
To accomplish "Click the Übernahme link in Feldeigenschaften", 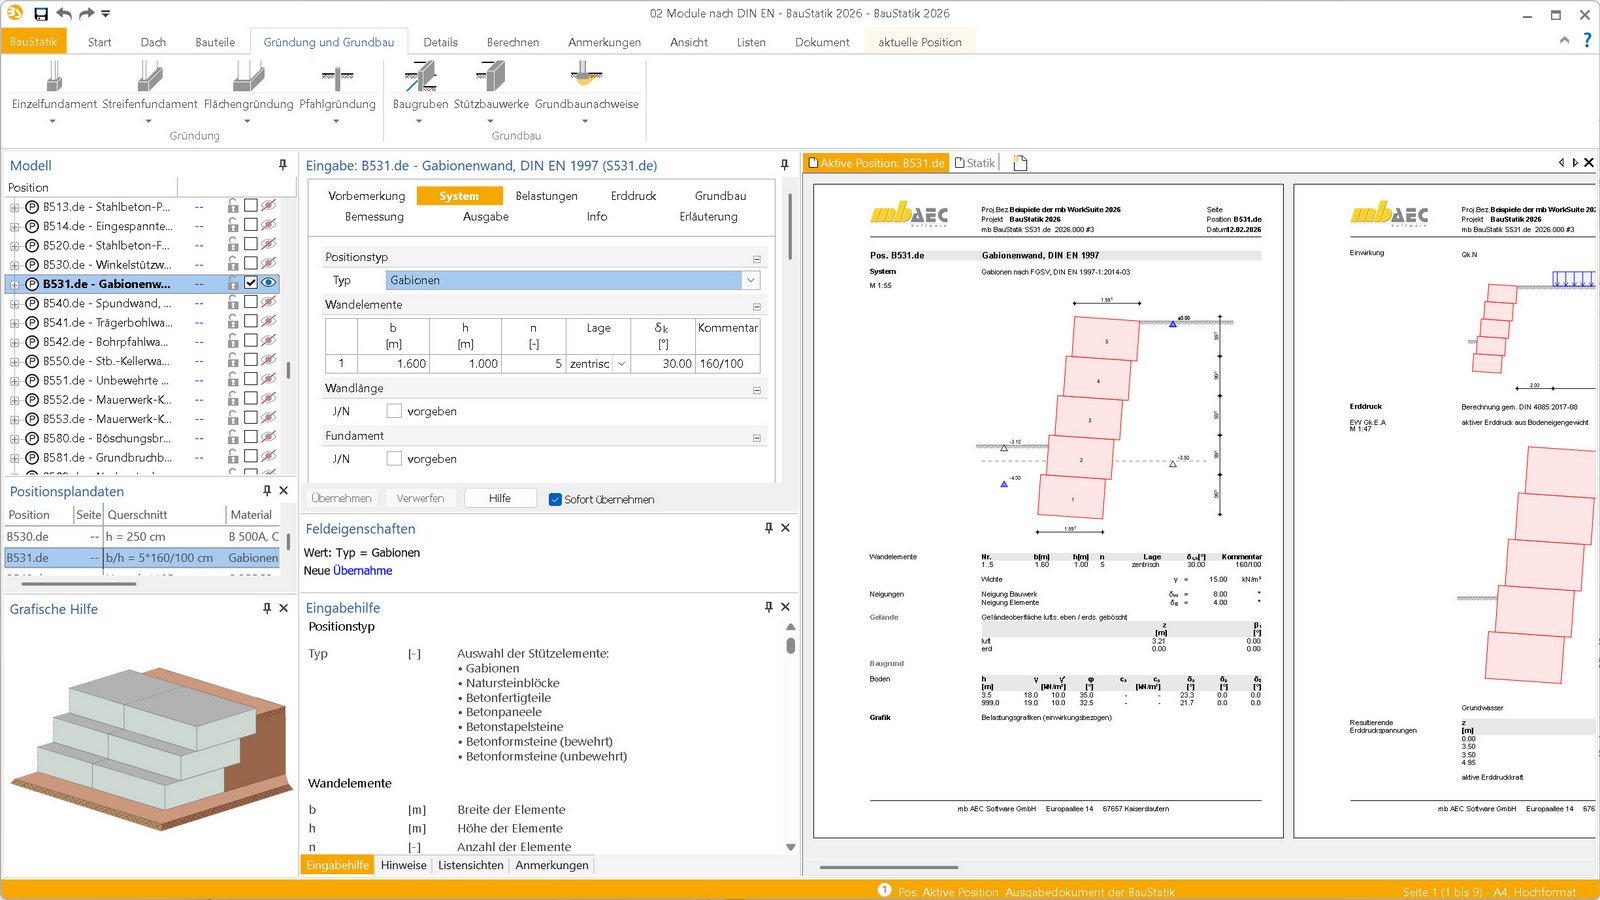I will [x=362, y=571].
